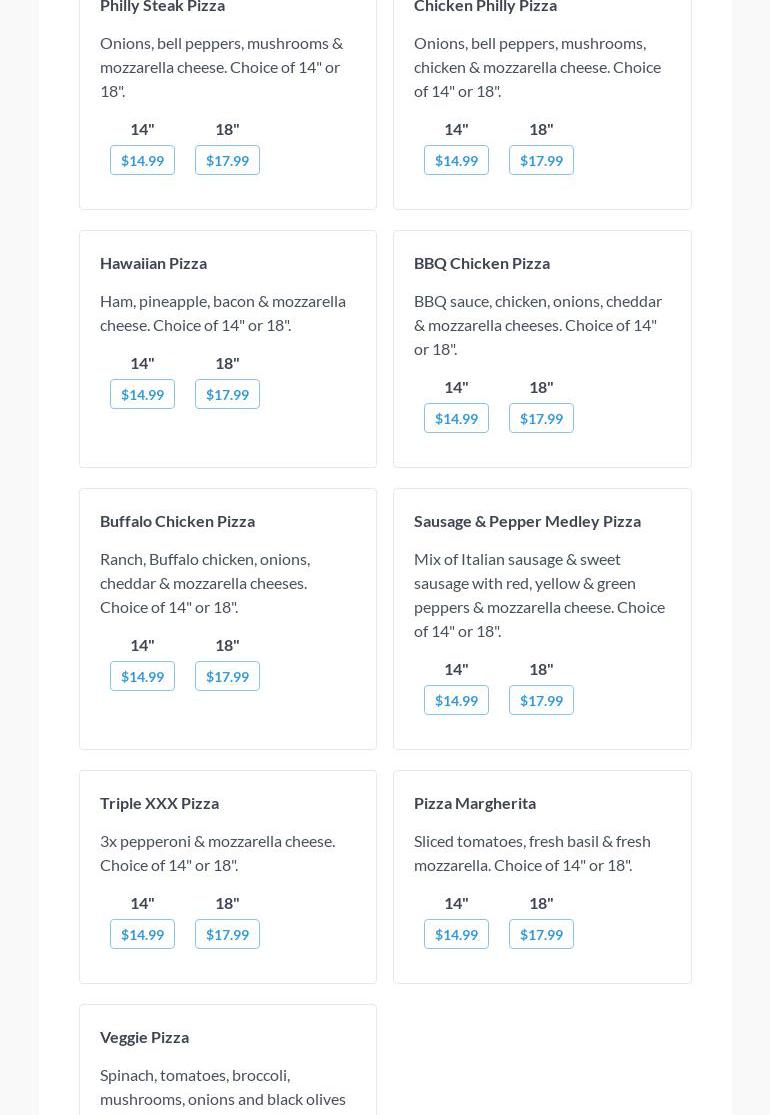Order 14" Buffalo Chicken Pizza
Viewport: 770px width, 1115px height.
tap(142, 676)
